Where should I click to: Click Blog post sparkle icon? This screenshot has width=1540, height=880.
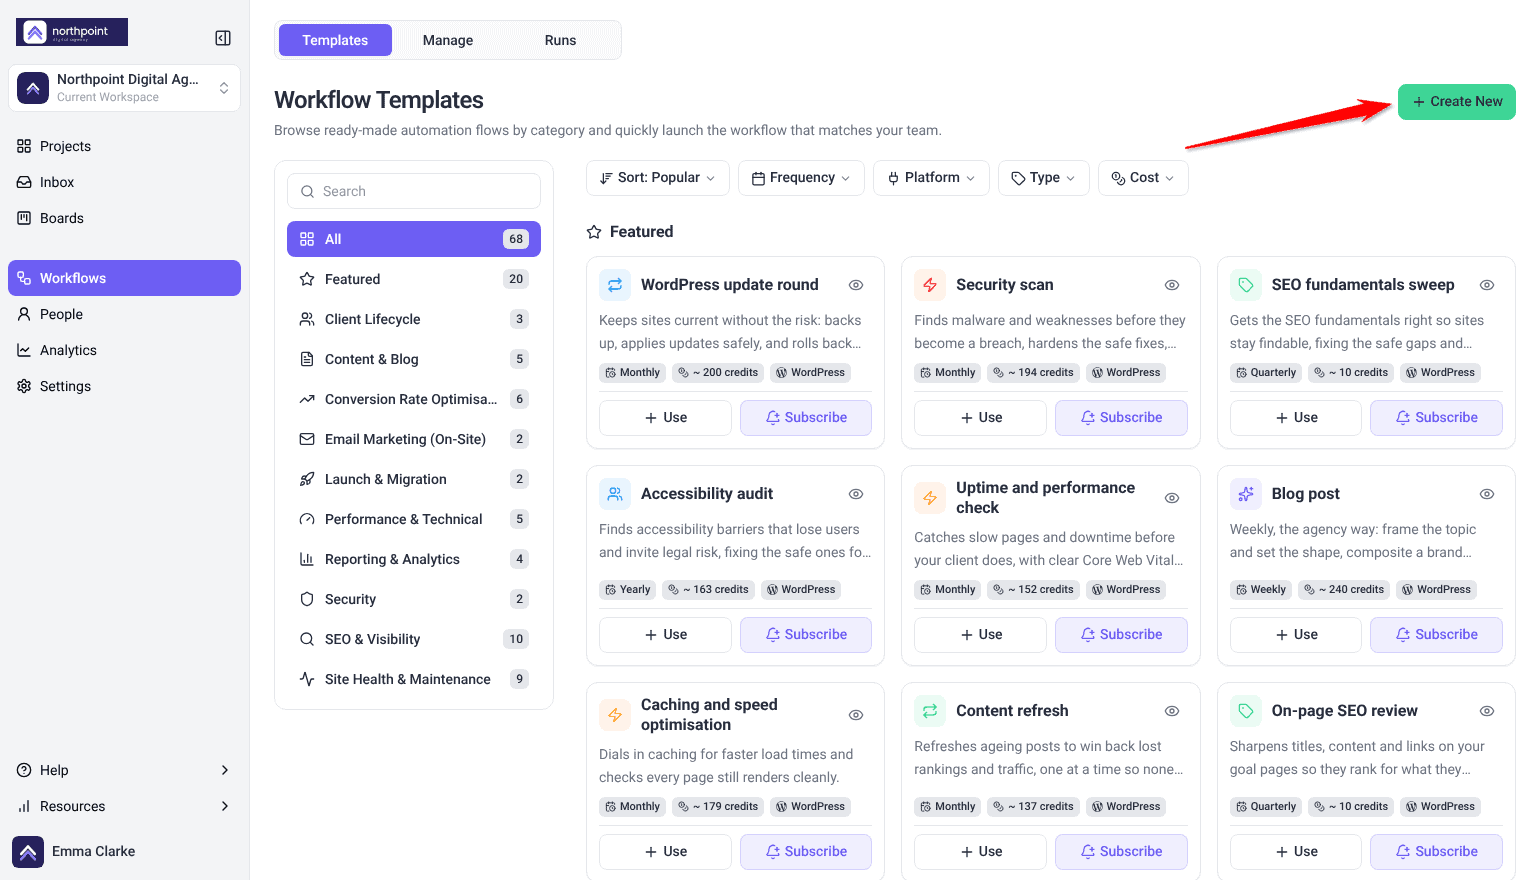point(1246,494)
